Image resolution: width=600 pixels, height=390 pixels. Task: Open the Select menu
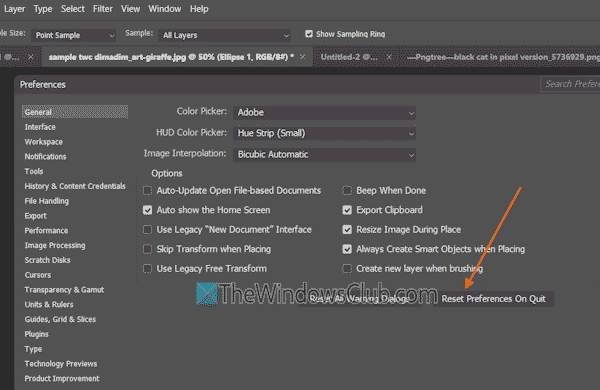point(73,9)
